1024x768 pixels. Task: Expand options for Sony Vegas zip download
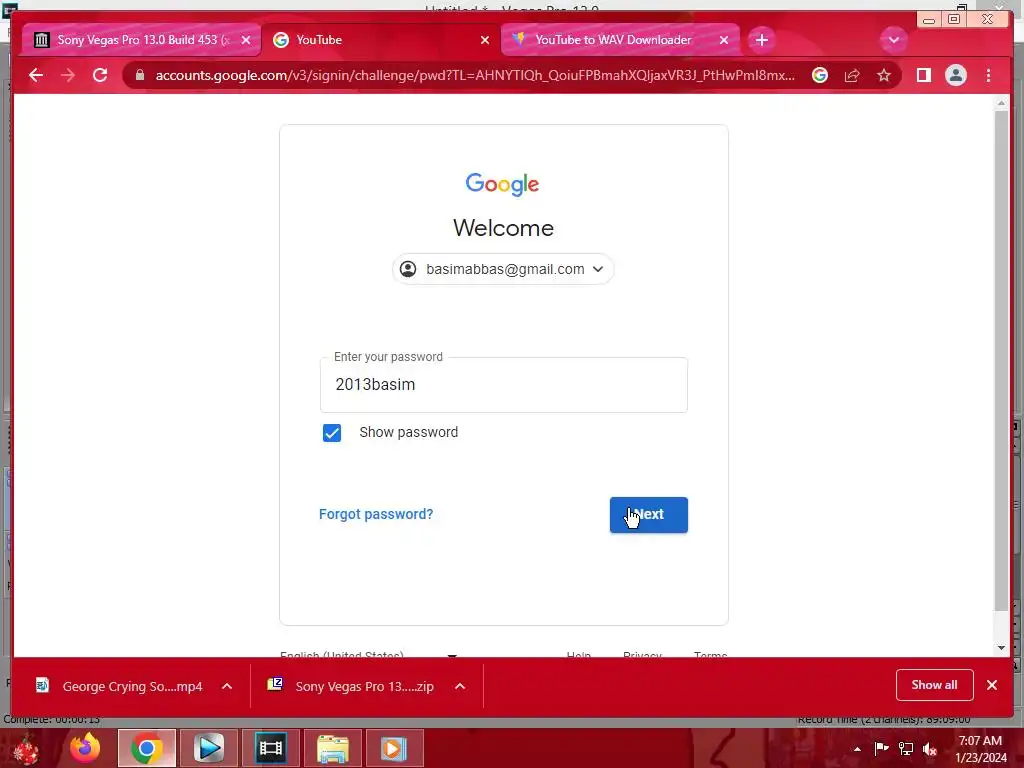coord(460,686)
